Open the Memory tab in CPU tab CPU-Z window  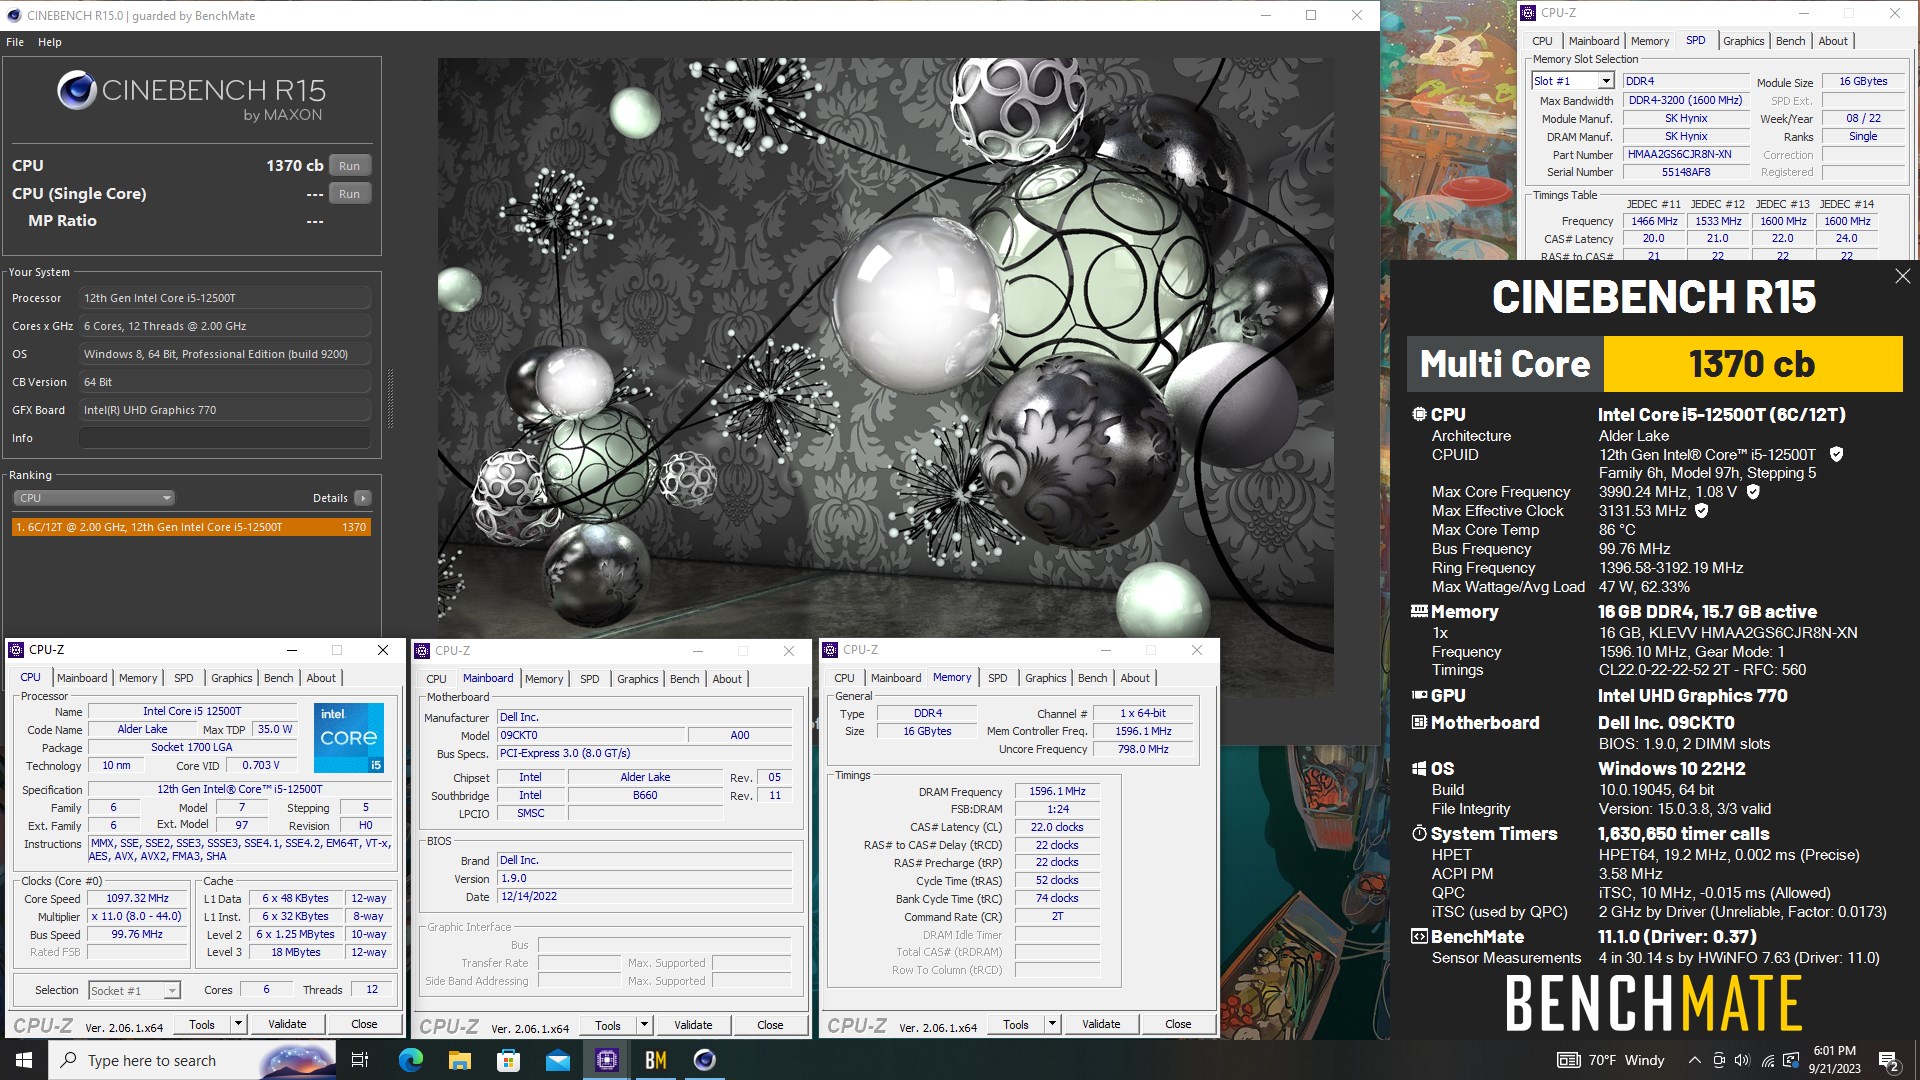[x=138, y=678]
